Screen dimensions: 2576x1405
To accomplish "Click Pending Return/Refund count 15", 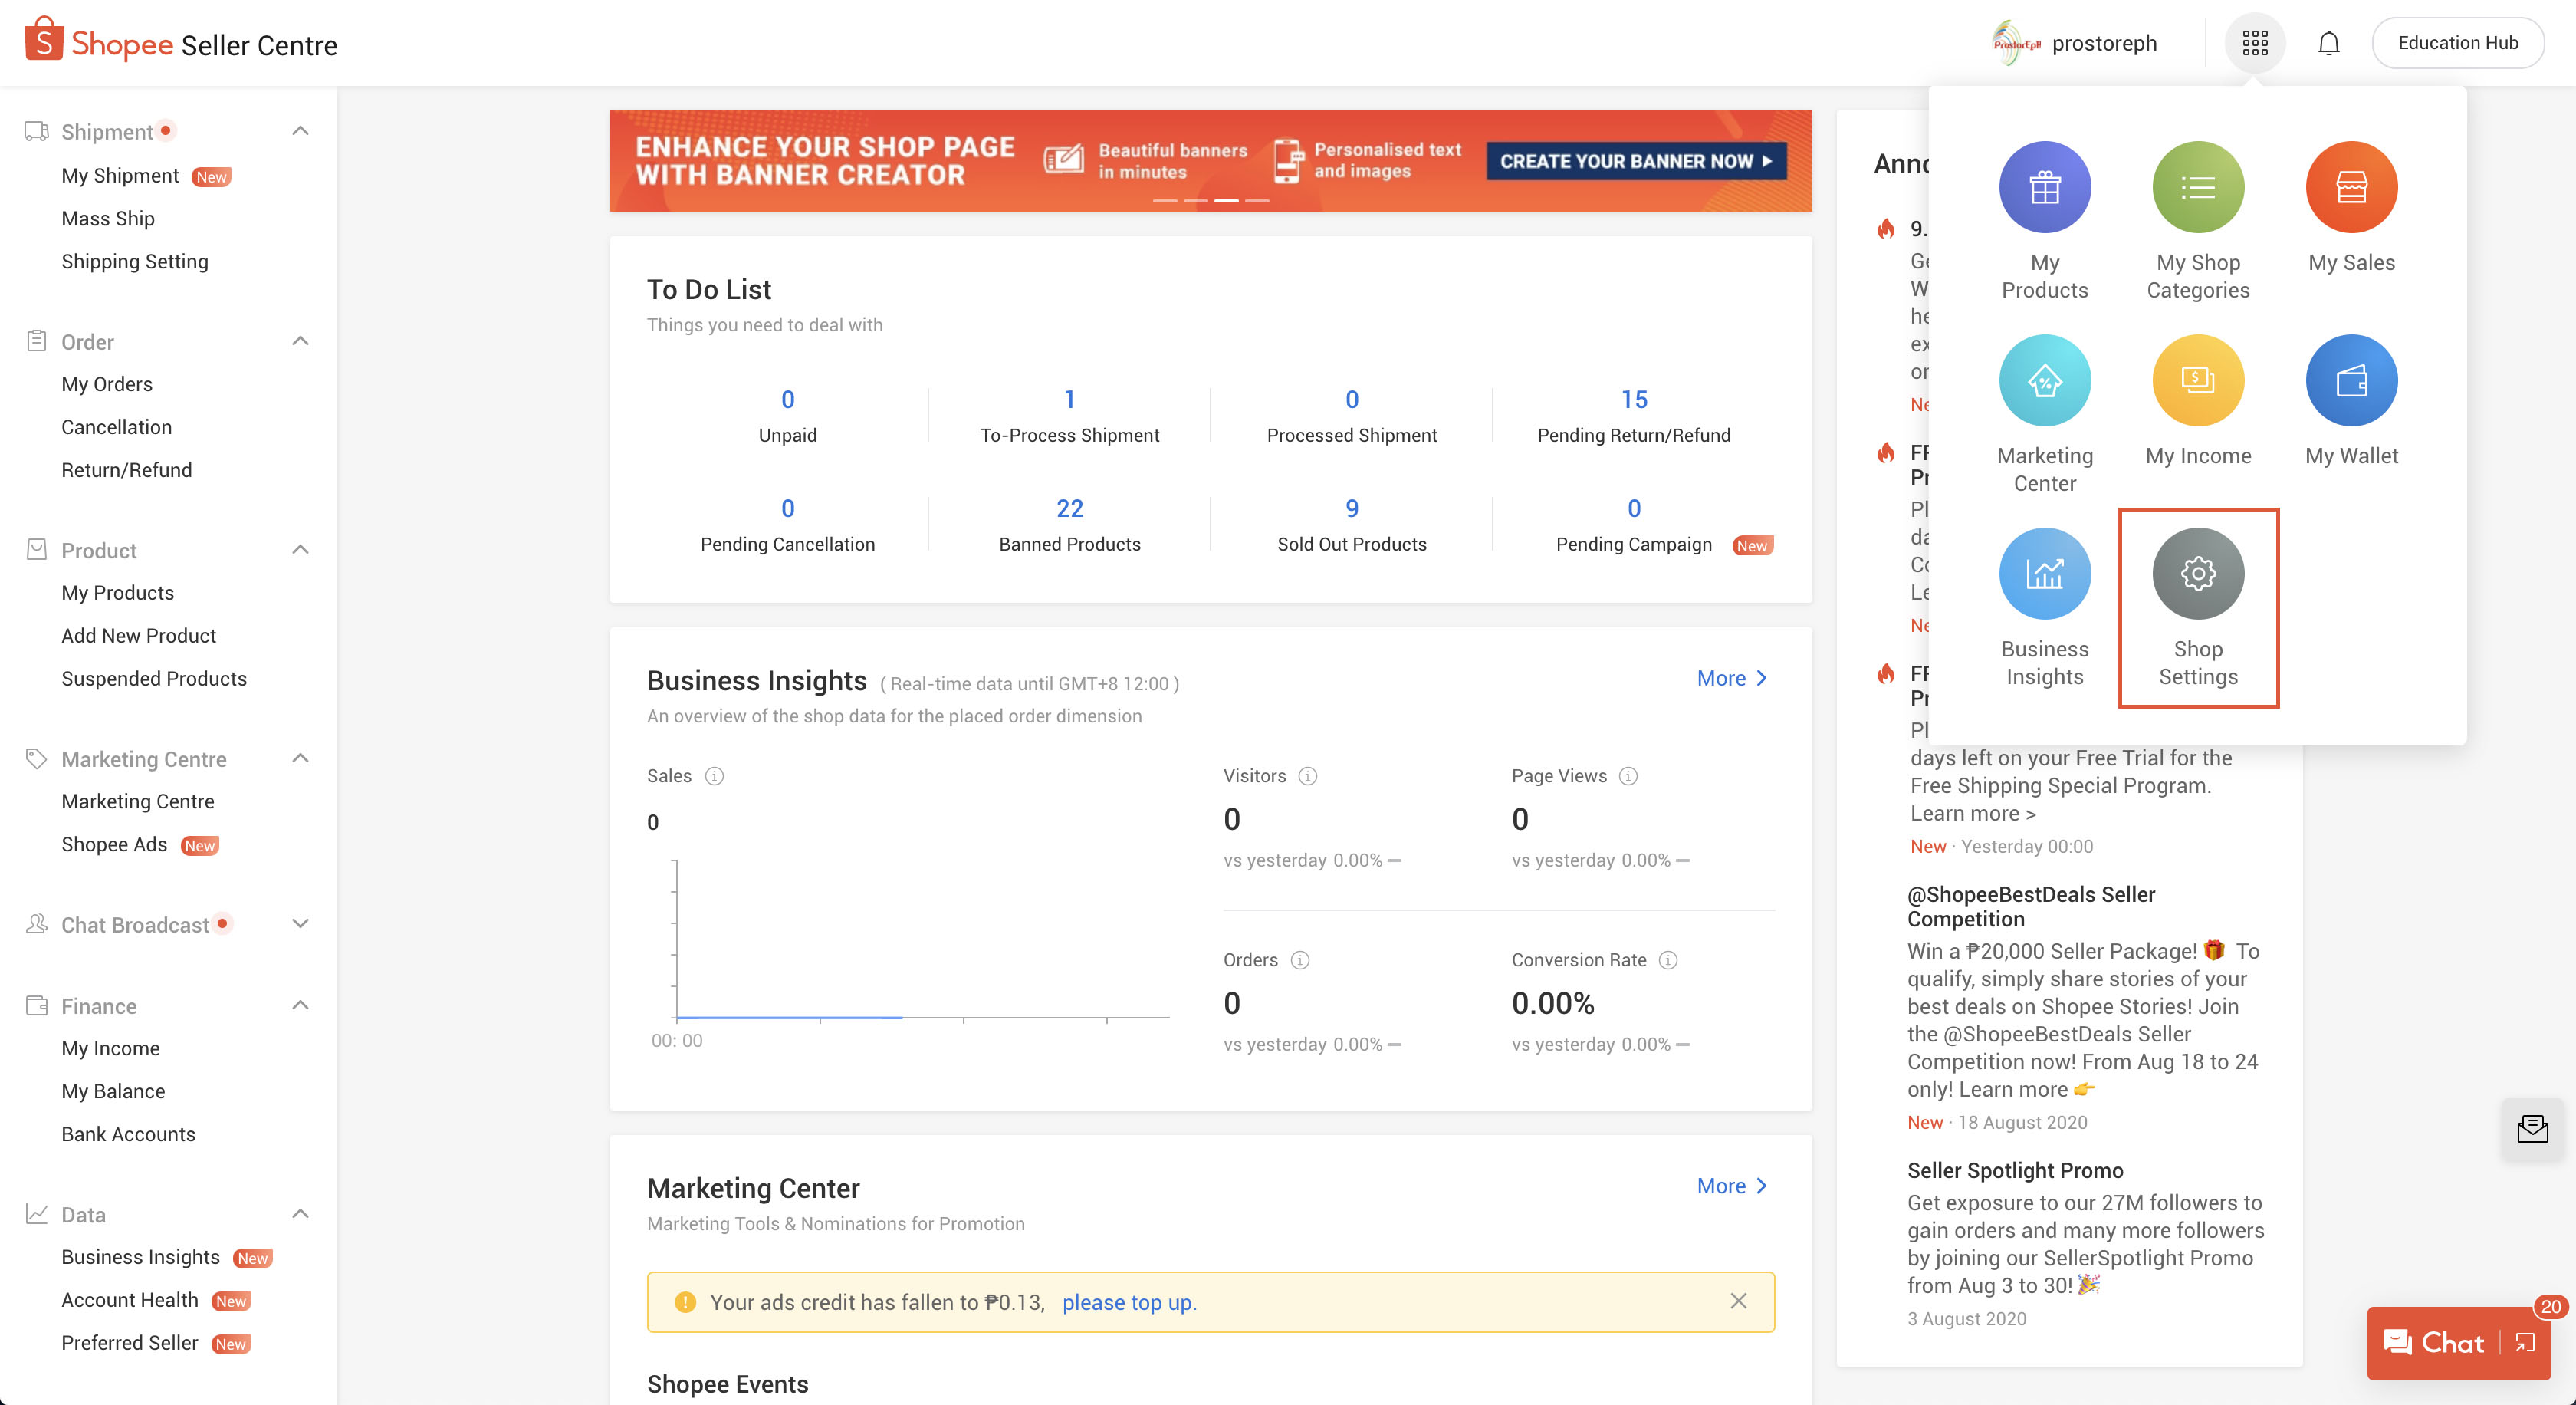I will pyautogui.click(x=1632, y=400).
